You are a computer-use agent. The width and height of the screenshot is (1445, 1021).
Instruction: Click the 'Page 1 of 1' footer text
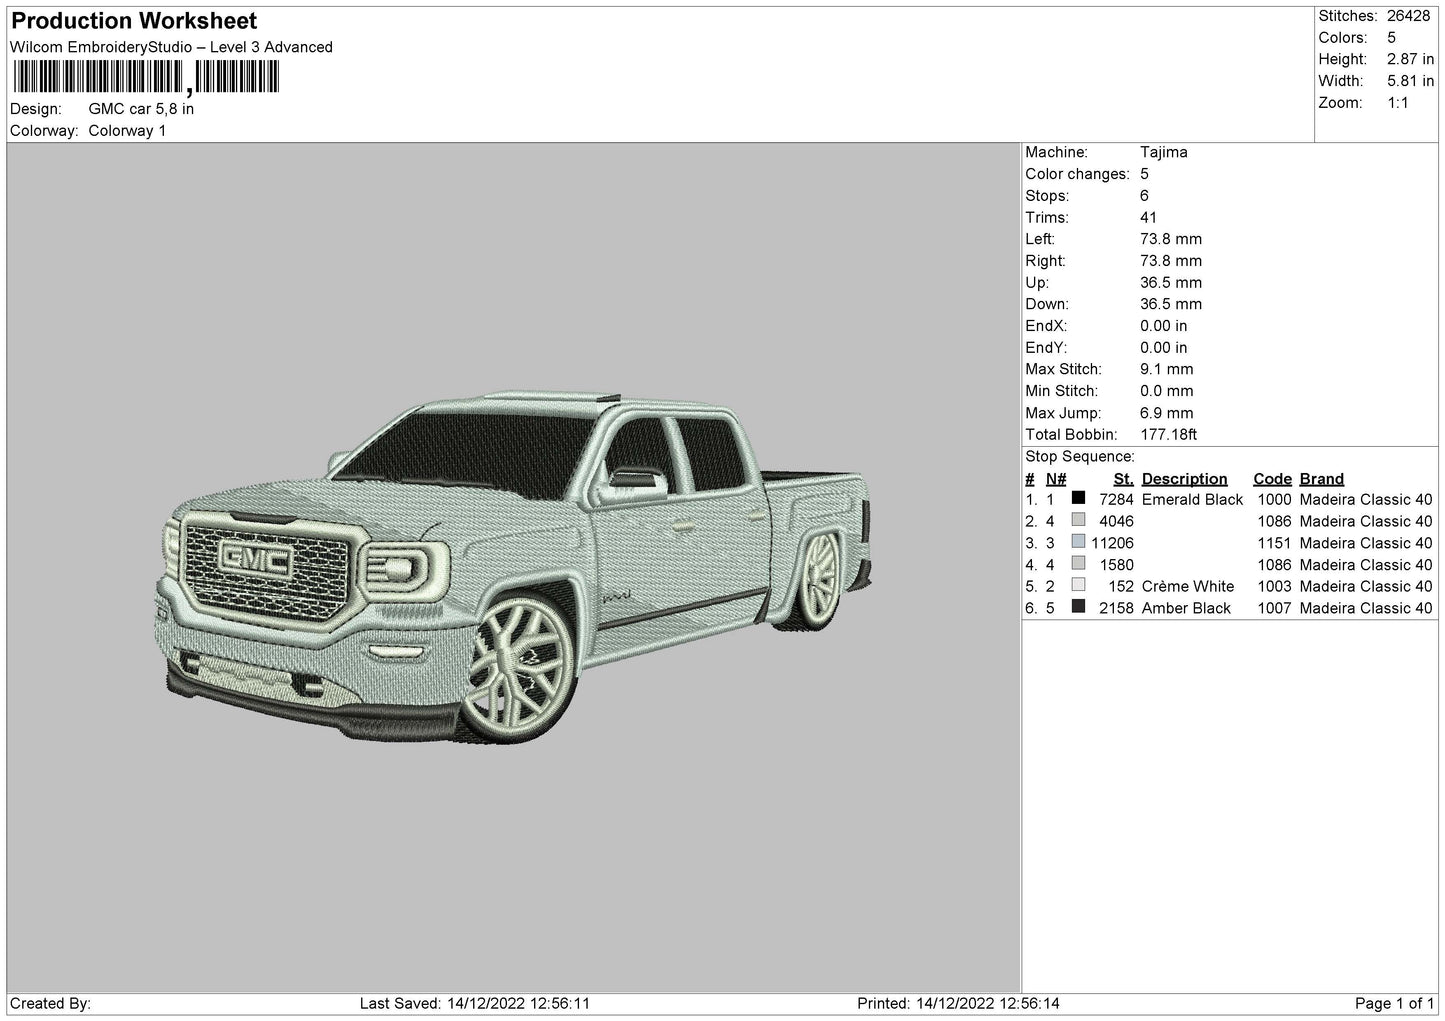click(1394, 1003)
